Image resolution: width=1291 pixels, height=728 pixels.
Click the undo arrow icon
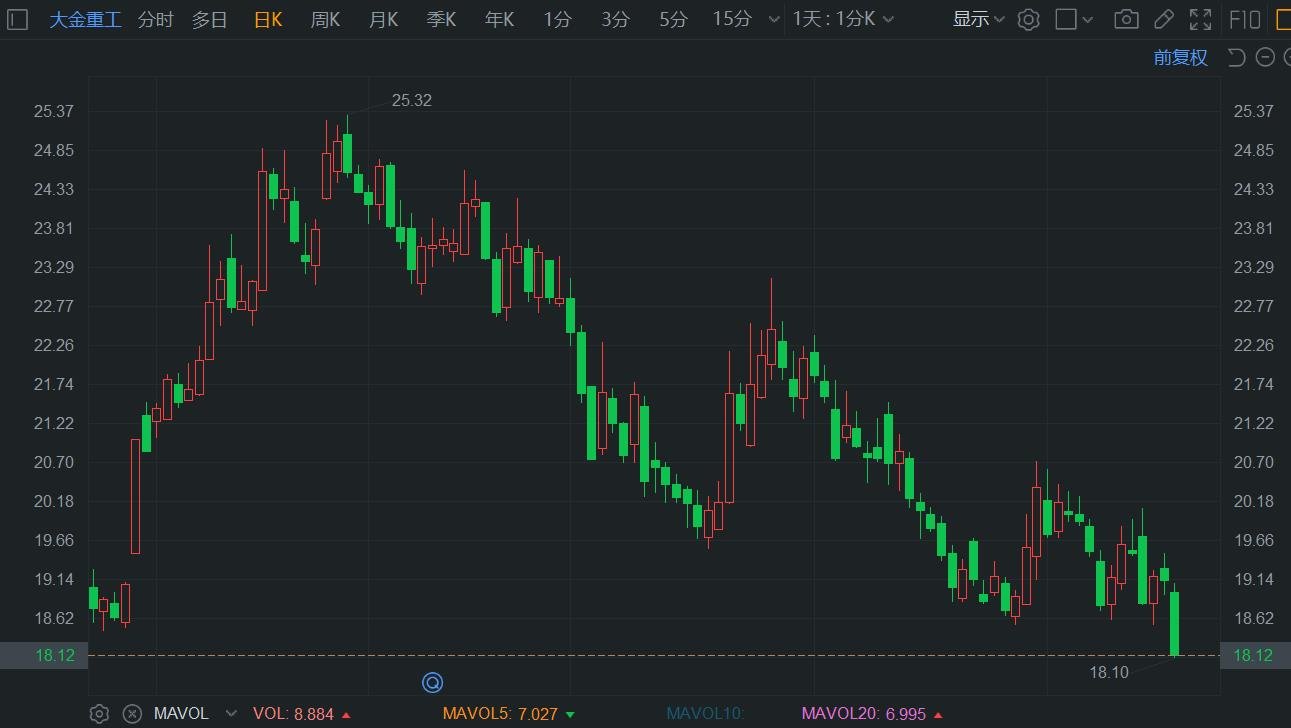[1237, 57]
